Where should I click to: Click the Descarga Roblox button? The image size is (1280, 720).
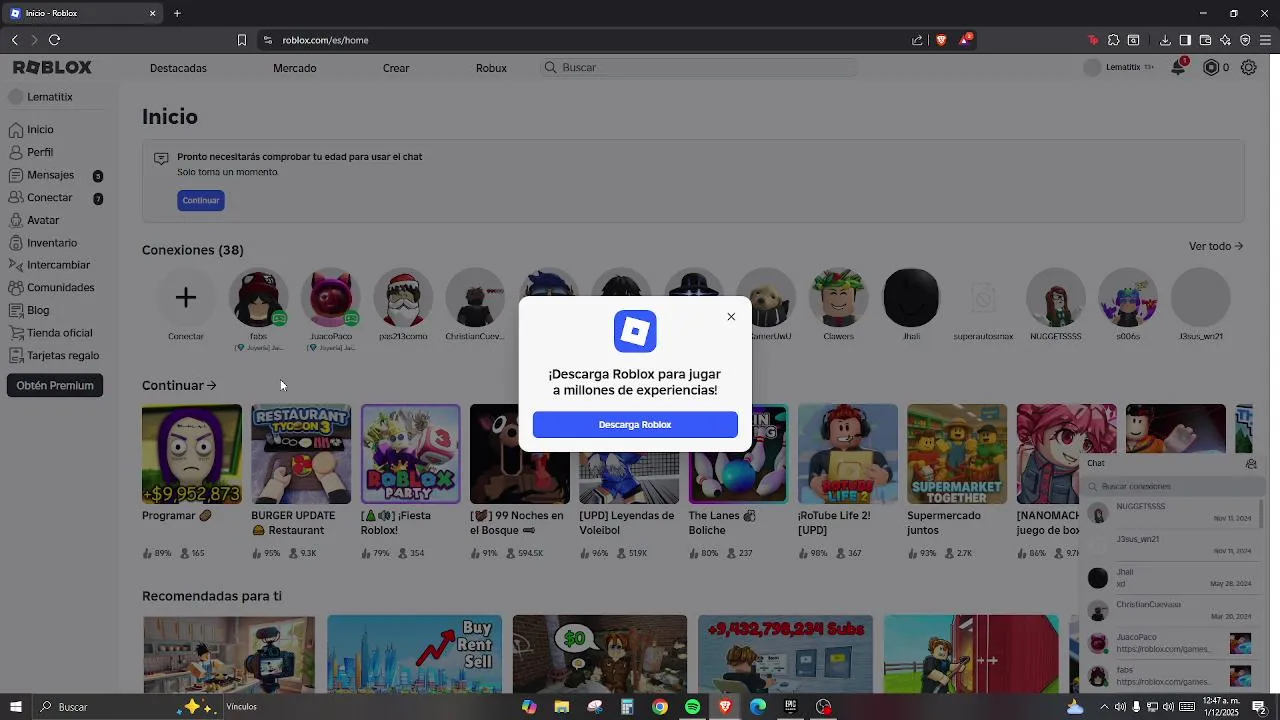pos(635,424)
